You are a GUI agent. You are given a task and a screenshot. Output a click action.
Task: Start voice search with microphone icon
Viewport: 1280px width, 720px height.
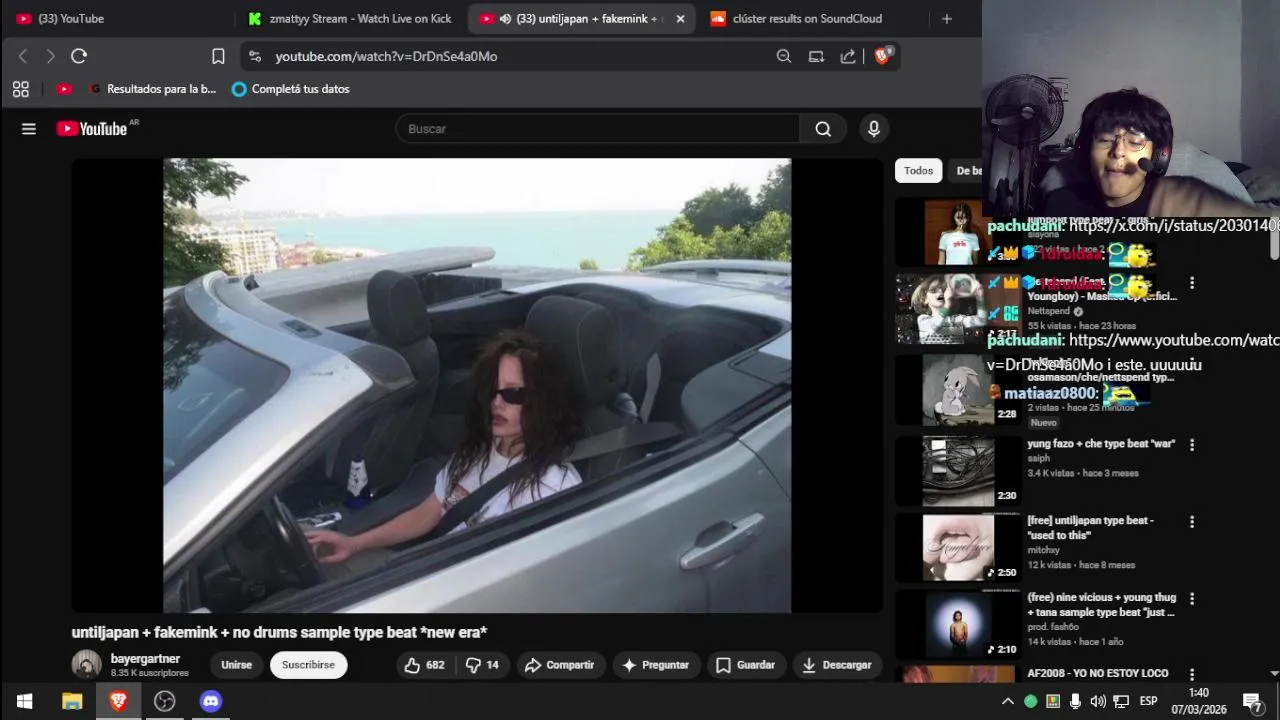[874, 129]
